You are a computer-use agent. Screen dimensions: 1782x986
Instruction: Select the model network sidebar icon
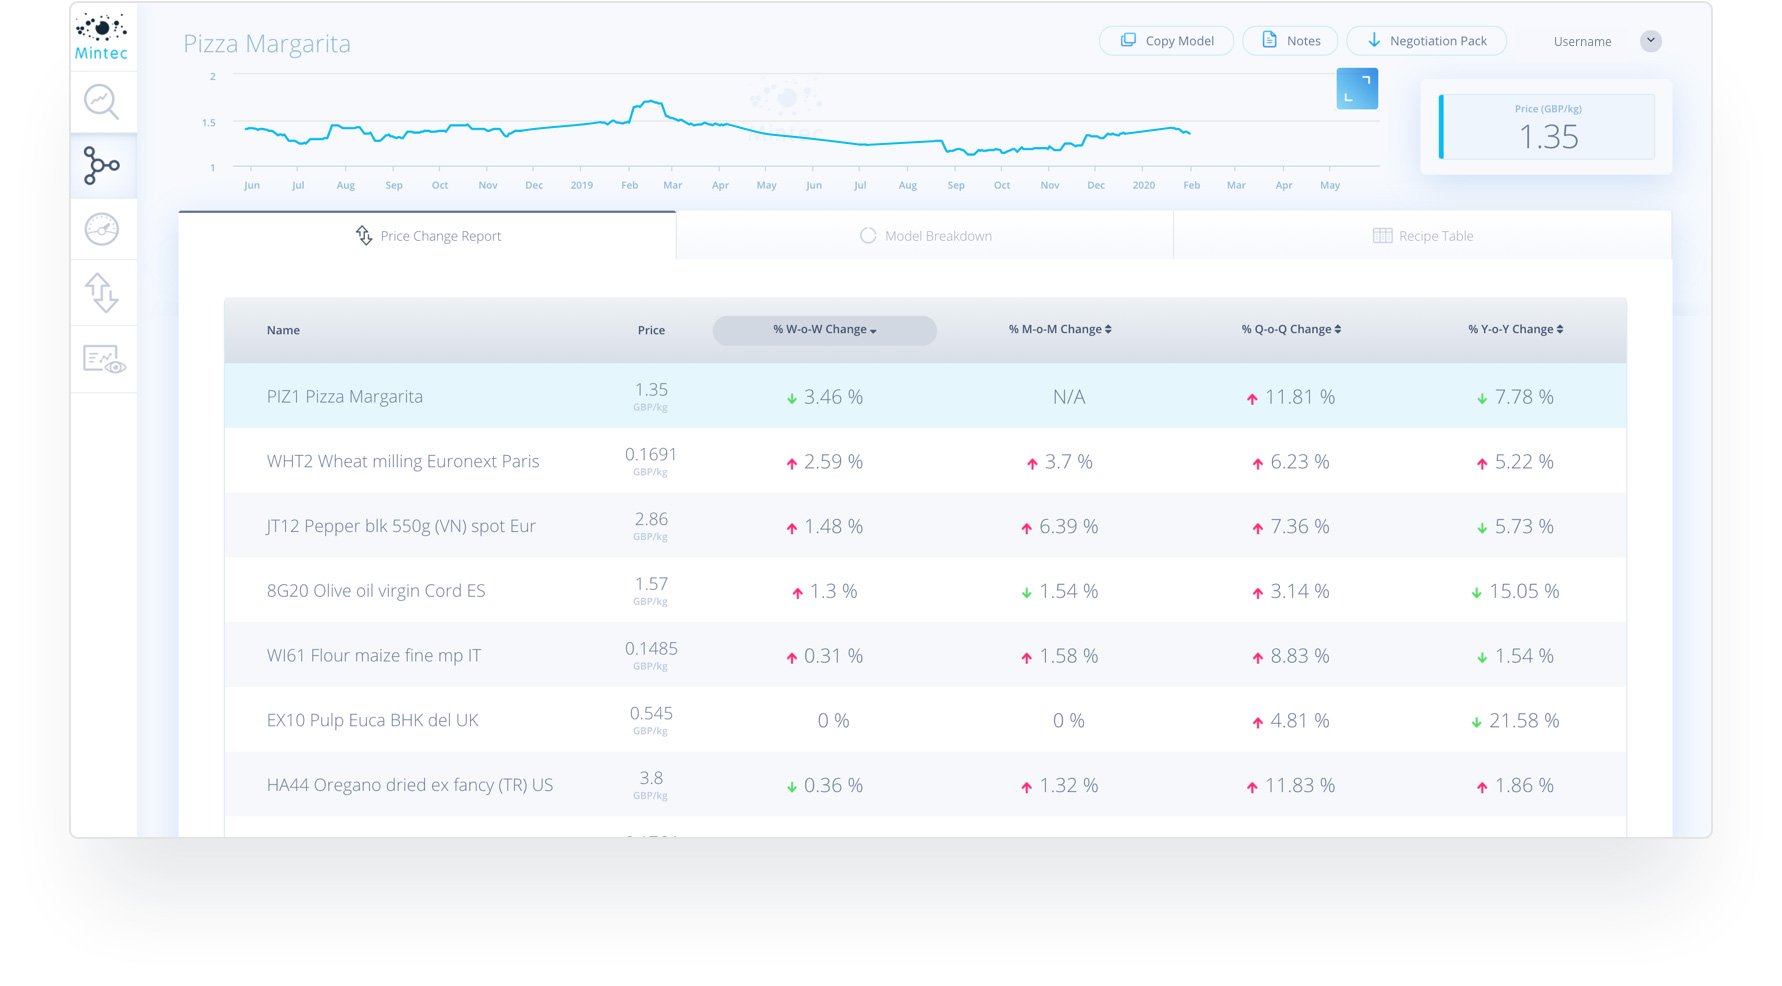tap(101, 166)
